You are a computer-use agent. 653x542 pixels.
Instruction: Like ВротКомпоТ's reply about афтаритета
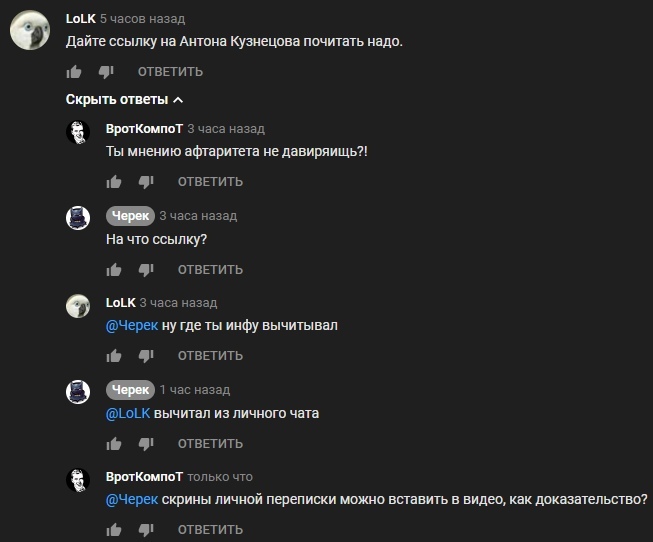point(114,182)
